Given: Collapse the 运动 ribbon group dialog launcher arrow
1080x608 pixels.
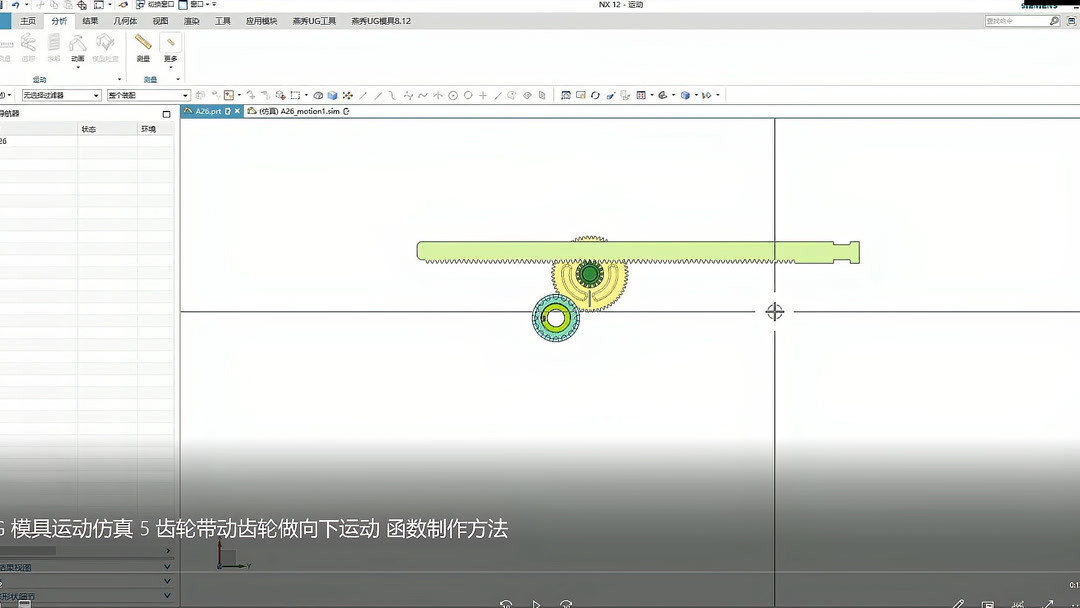Looking at the screenshot, I should [119, 78].
